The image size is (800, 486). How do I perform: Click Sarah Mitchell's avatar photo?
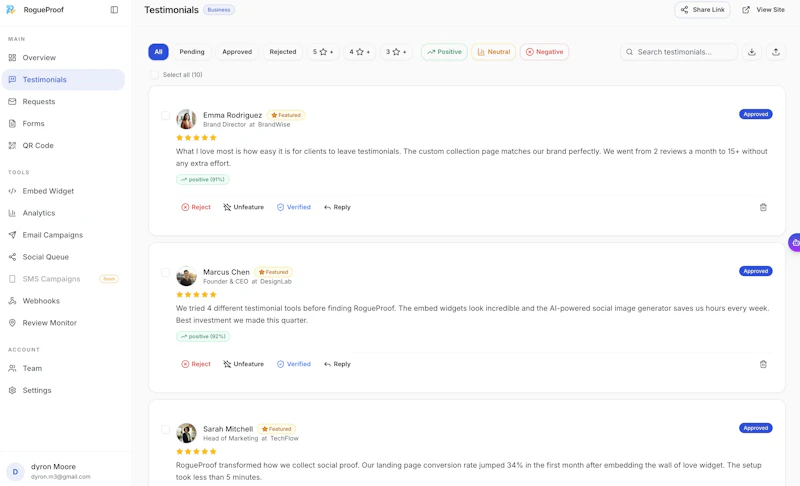coord(186,433)
